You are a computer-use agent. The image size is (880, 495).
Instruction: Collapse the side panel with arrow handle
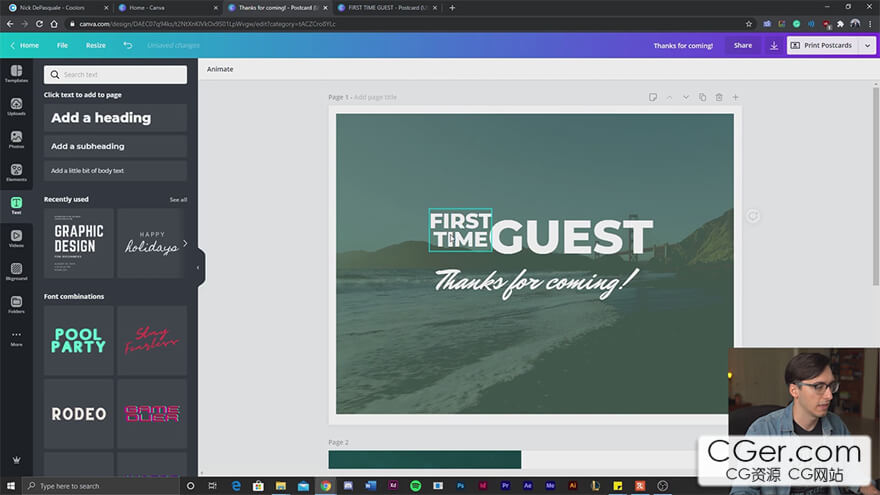[x=198, y=267]
